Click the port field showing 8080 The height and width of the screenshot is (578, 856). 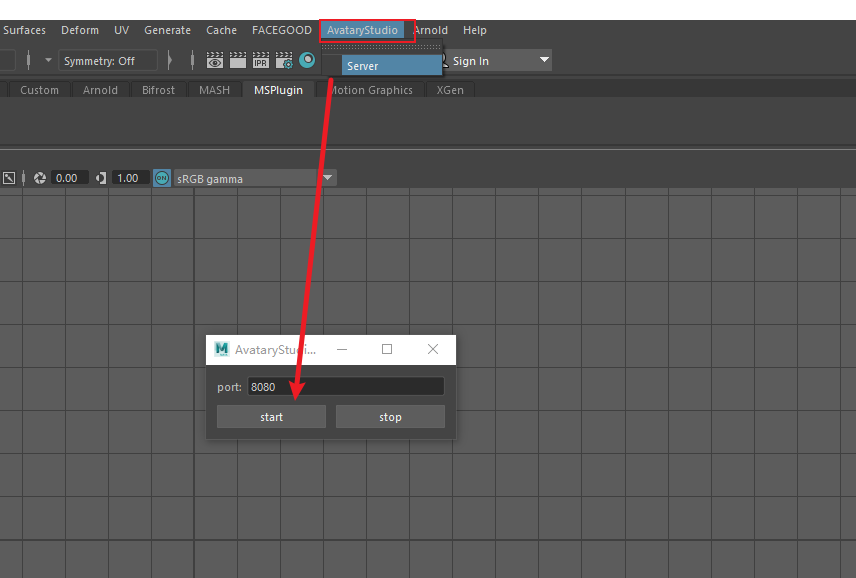tap(346, 387)
